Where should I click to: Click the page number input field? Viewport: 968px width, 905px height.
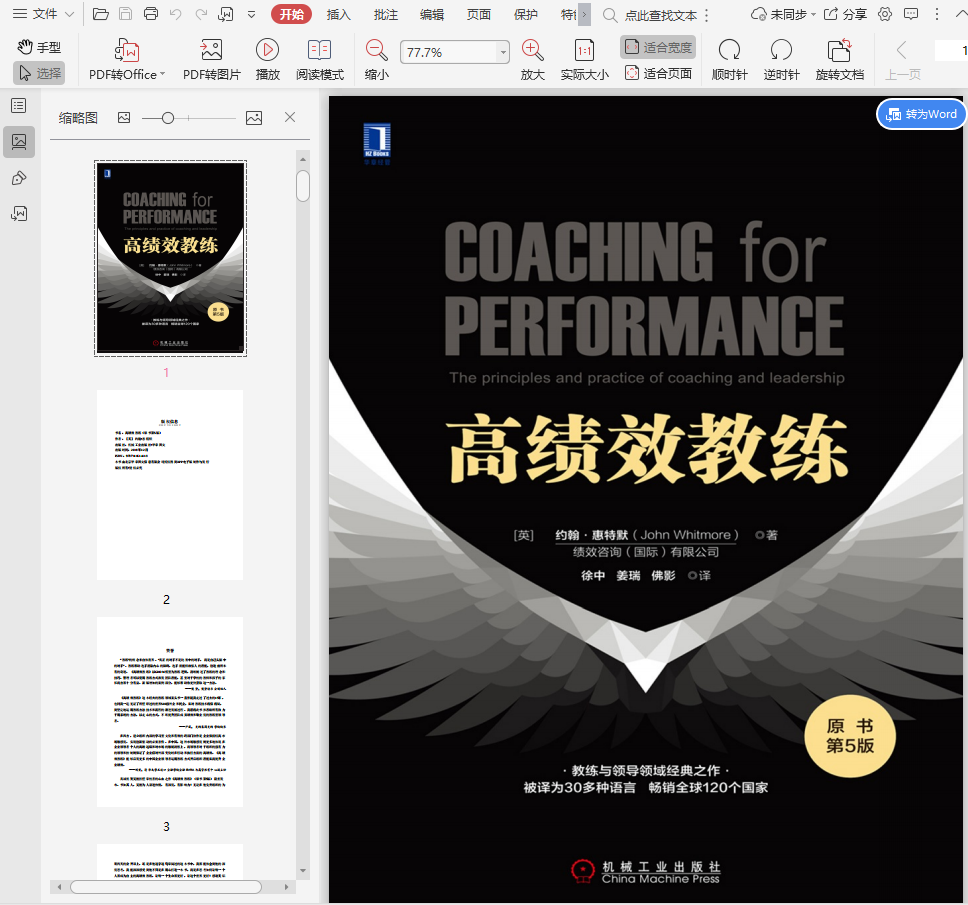(951, 51)
